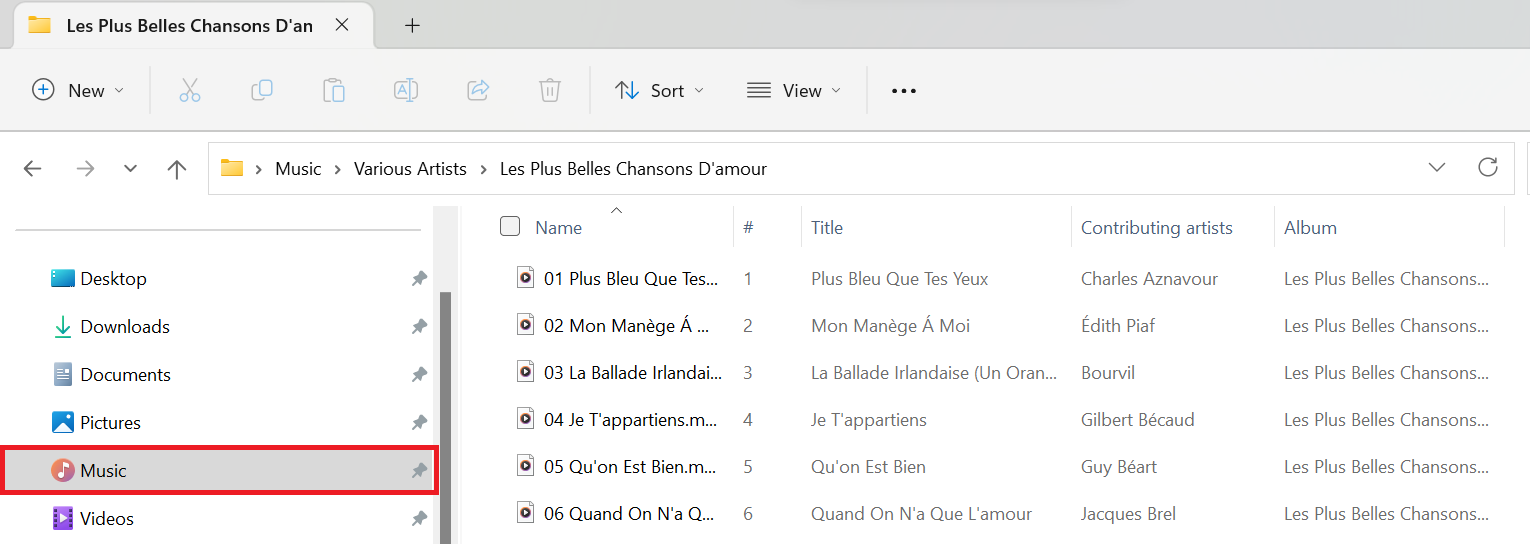Expand the View options dropdown
Screen dimensions: 1530x544
tap(794, 91)
